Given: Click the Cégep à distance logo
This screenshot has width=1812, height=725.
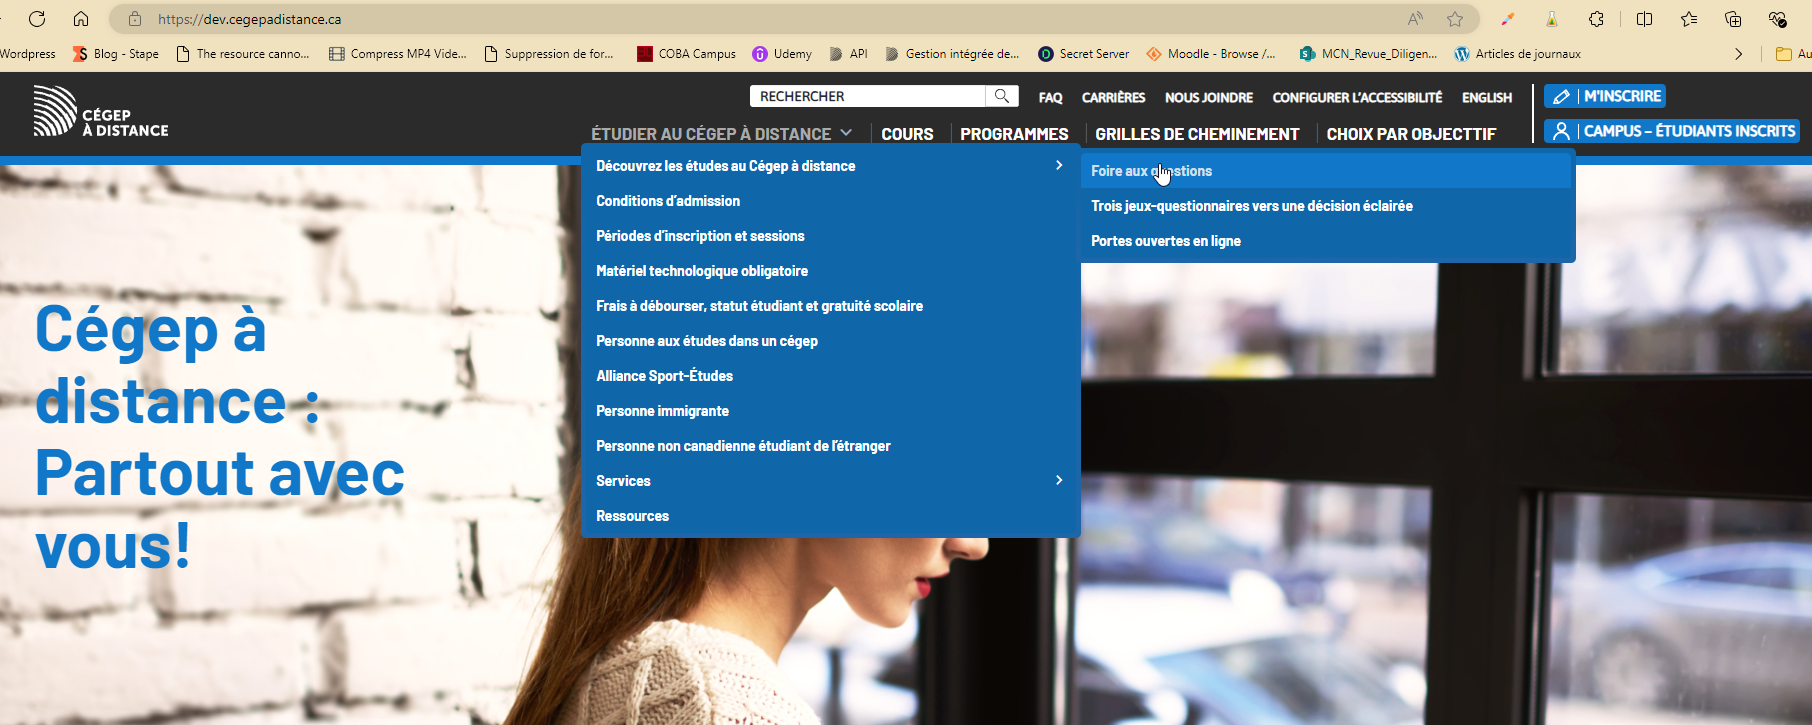Looking at the screenshot, I should point(100,112).
